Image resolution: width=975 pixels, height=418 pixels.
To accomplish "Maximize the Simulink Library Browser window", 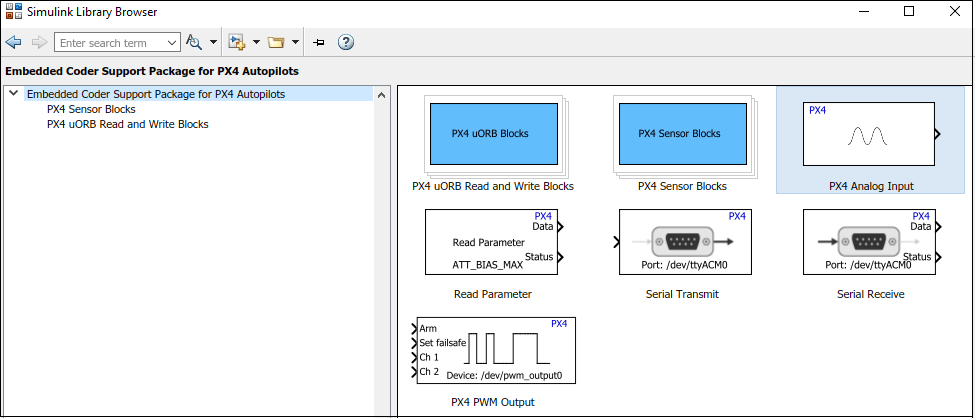I will click(908, 11).
